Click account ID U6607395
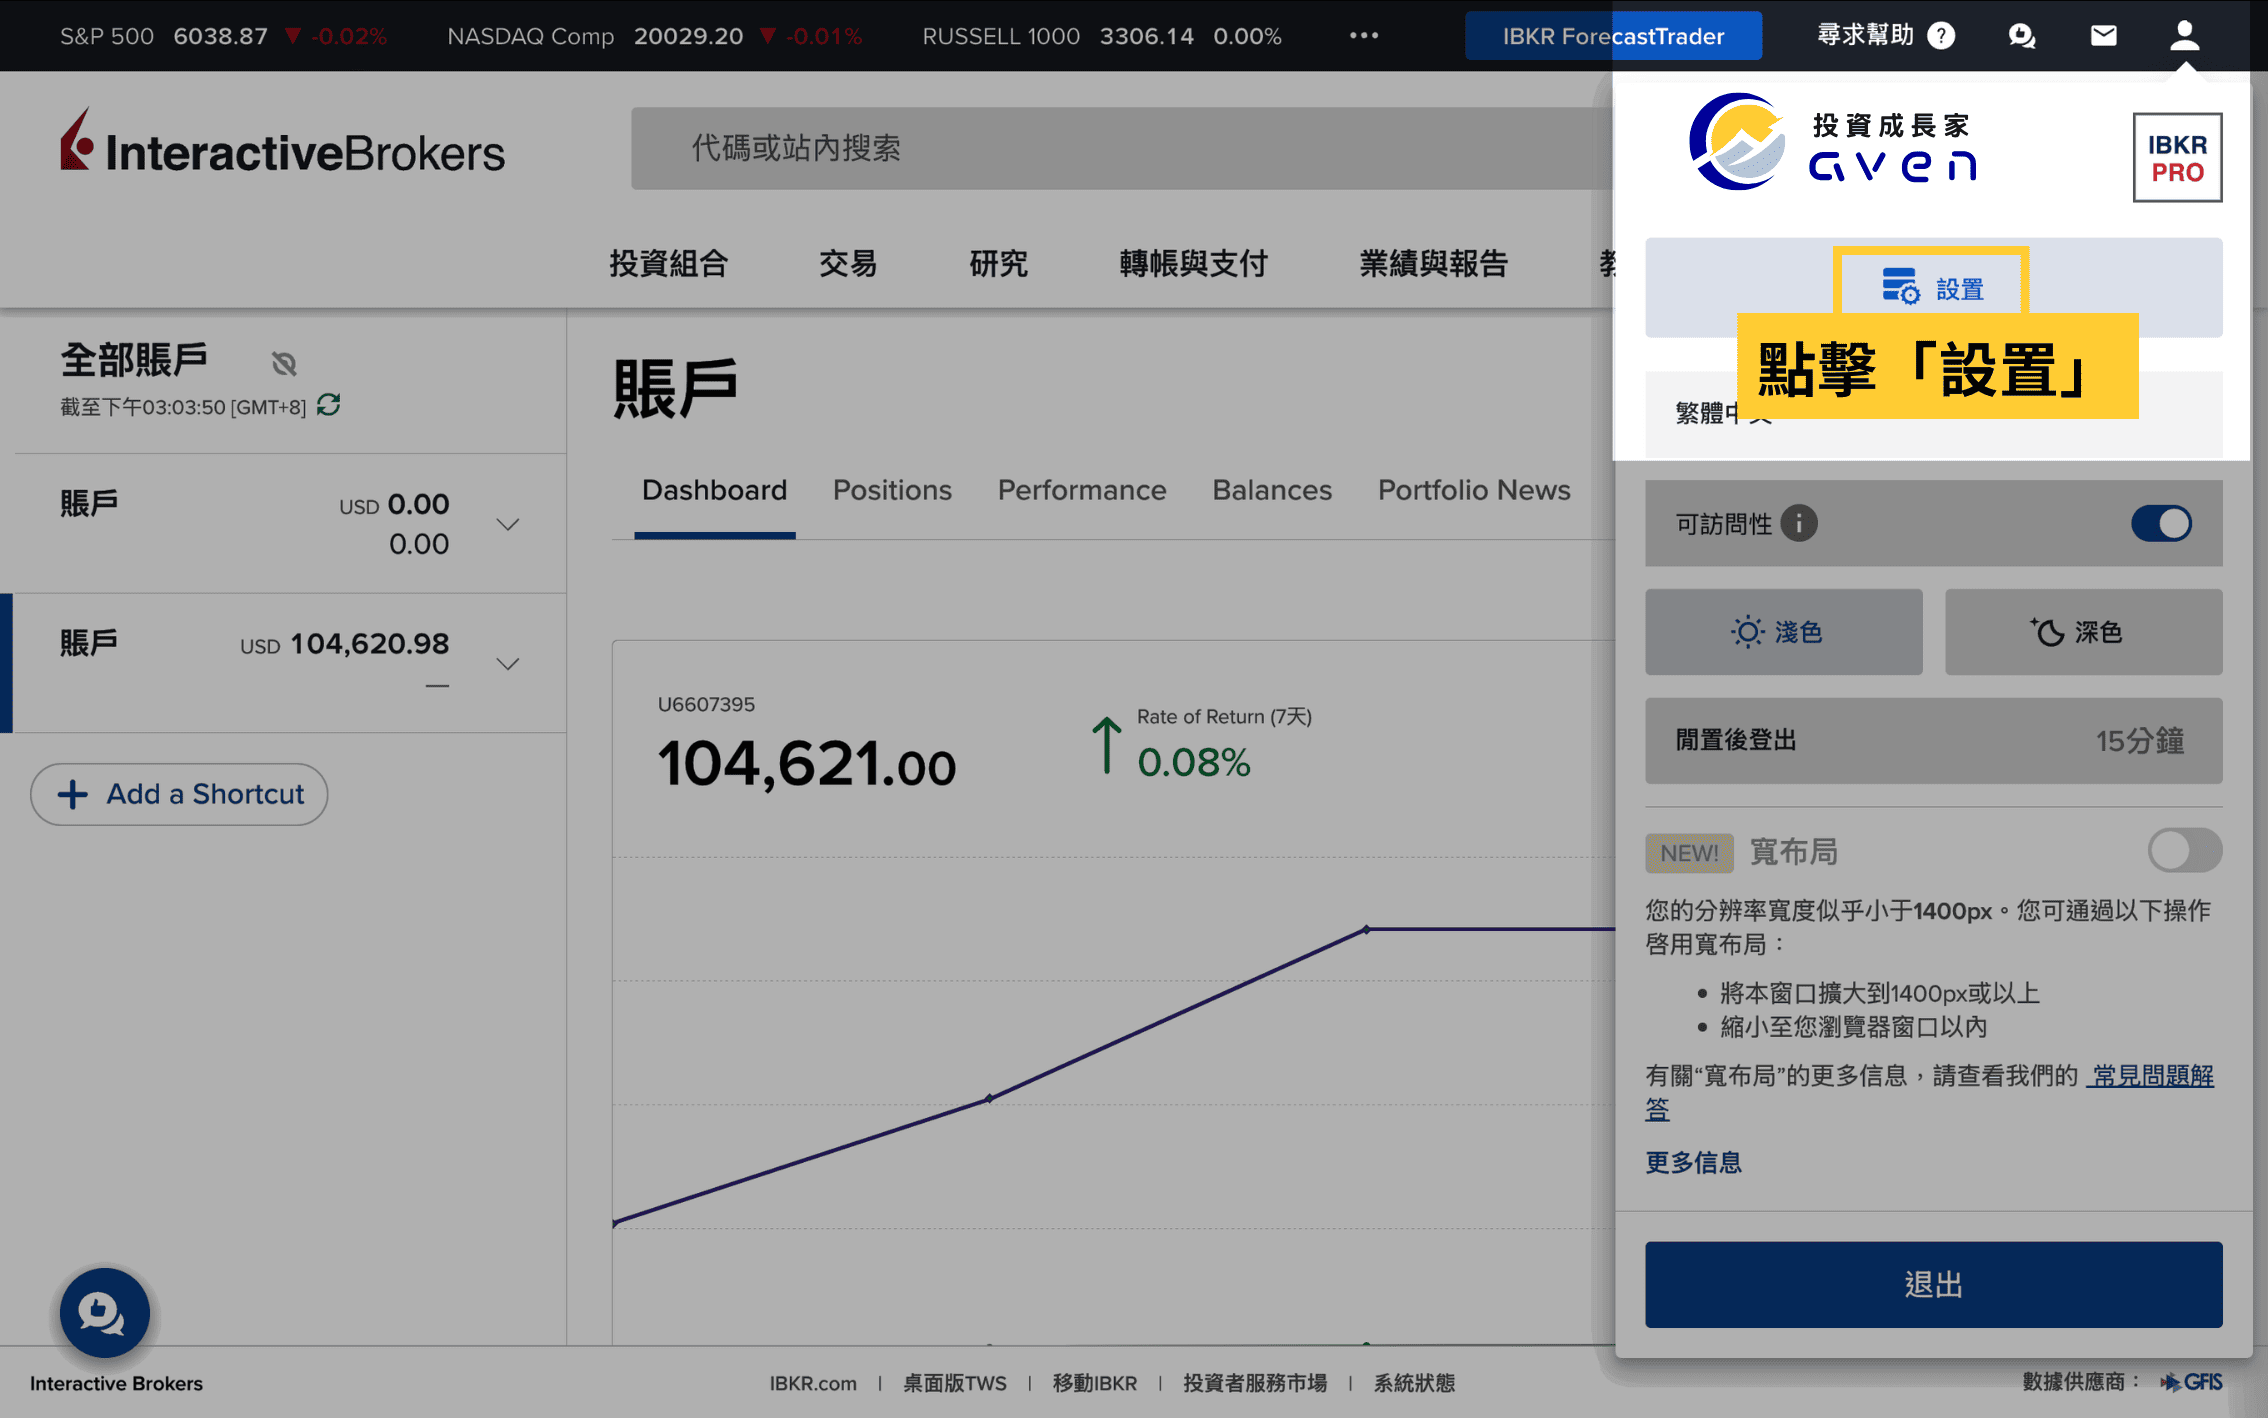2268x1418 pixels. tap(706, 704)
